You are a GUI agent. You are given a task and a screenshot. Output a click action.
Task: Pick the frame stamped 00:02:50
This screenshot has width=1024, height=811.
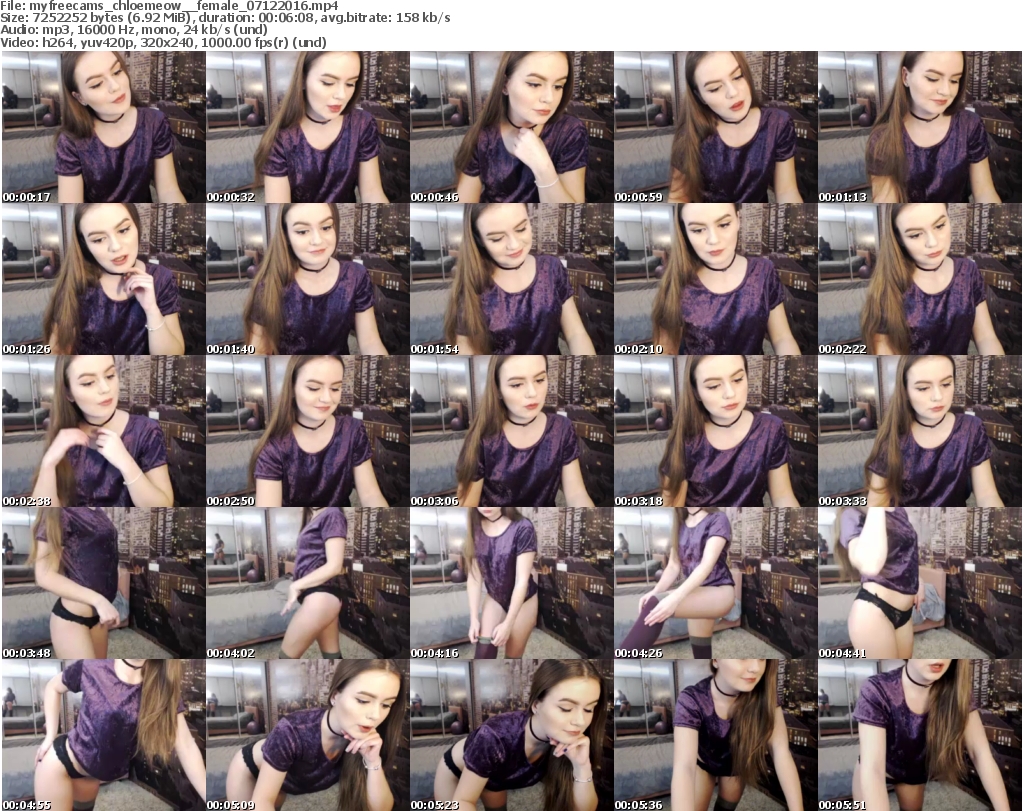[308, 431]
